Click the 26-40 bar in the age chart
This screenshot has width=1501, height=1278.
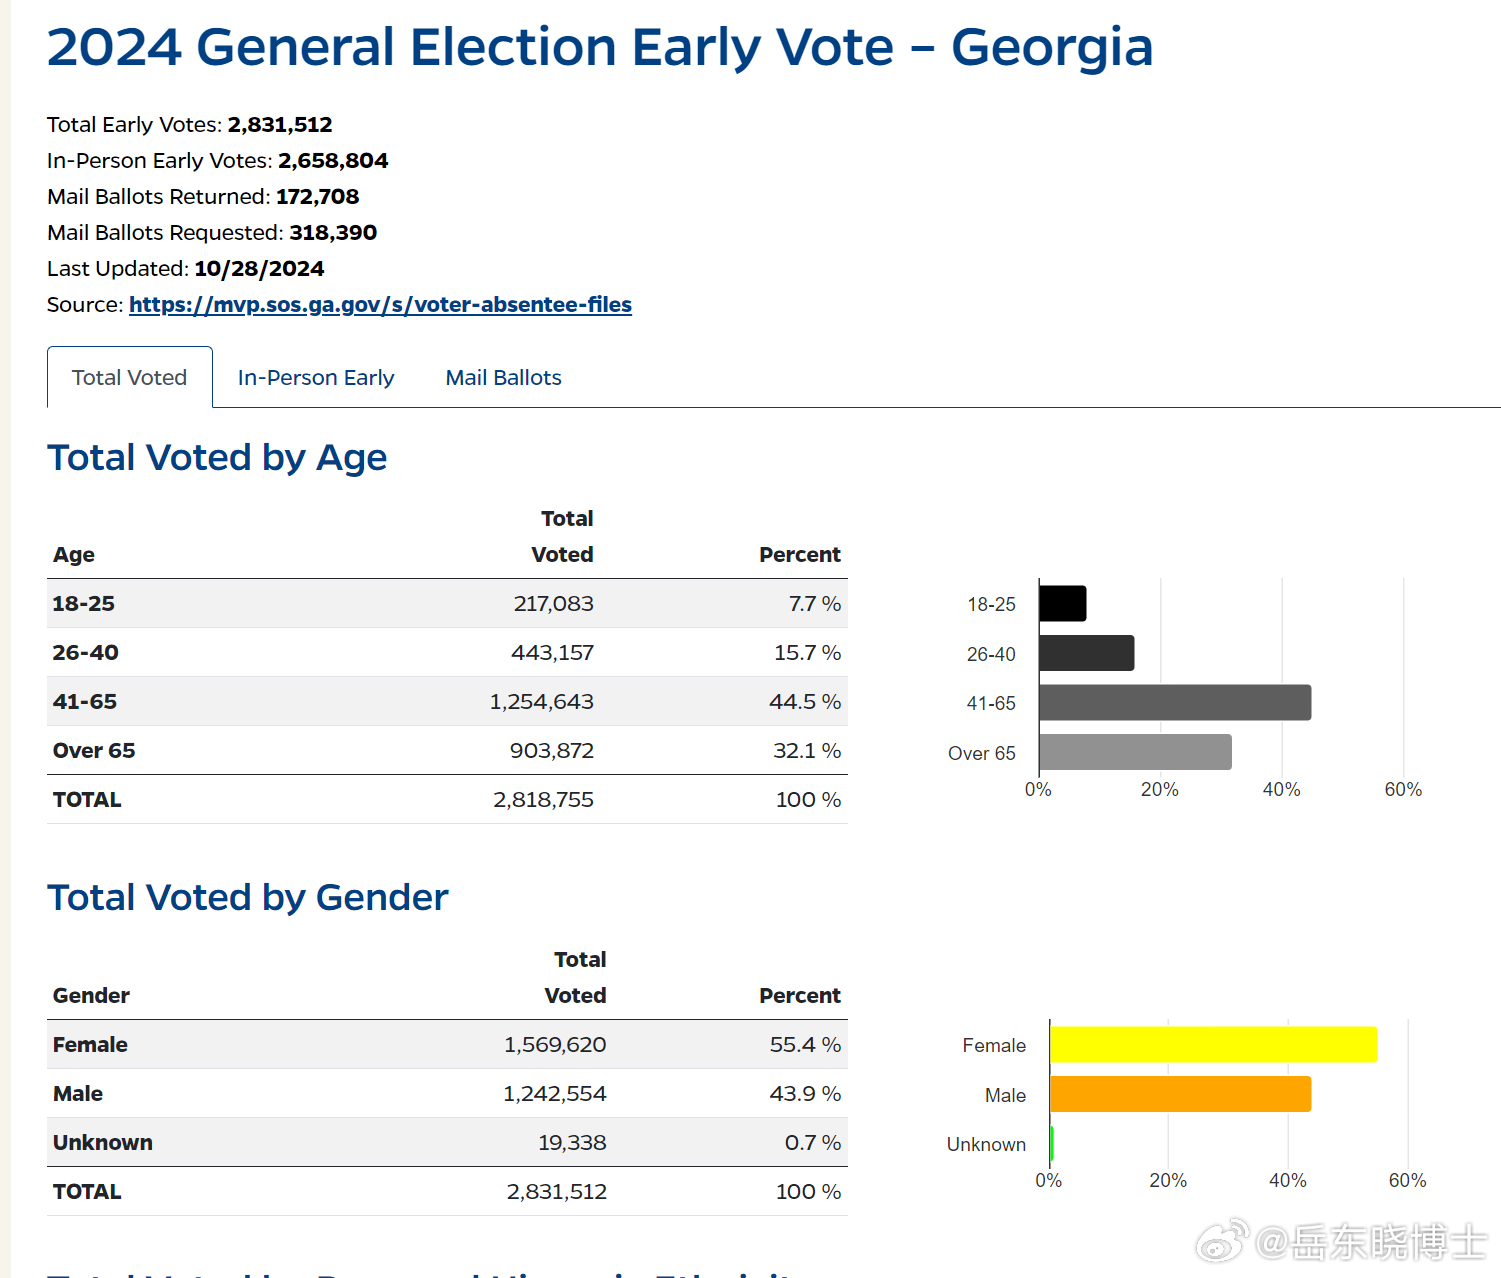(1086, 653)
